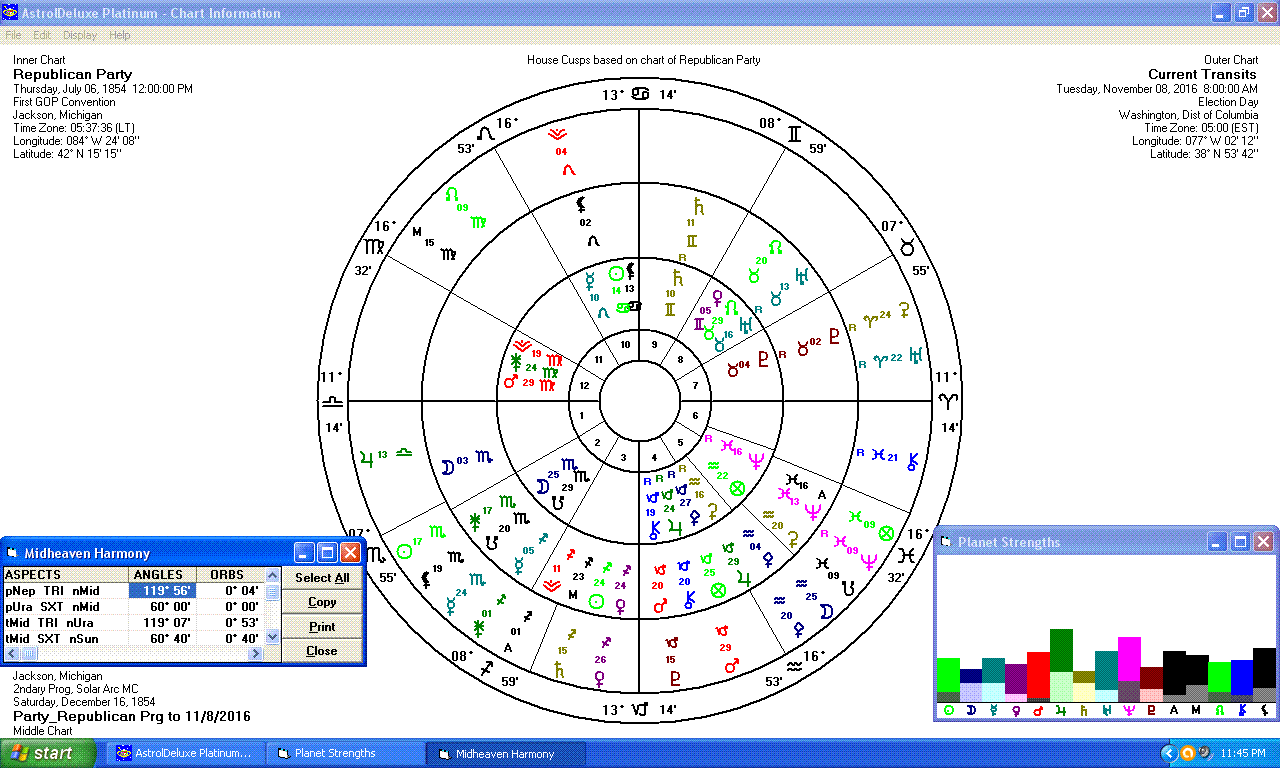Open the Windows start button
Image resolution: width=1280 pixels, height=768 pixels.
48,753
